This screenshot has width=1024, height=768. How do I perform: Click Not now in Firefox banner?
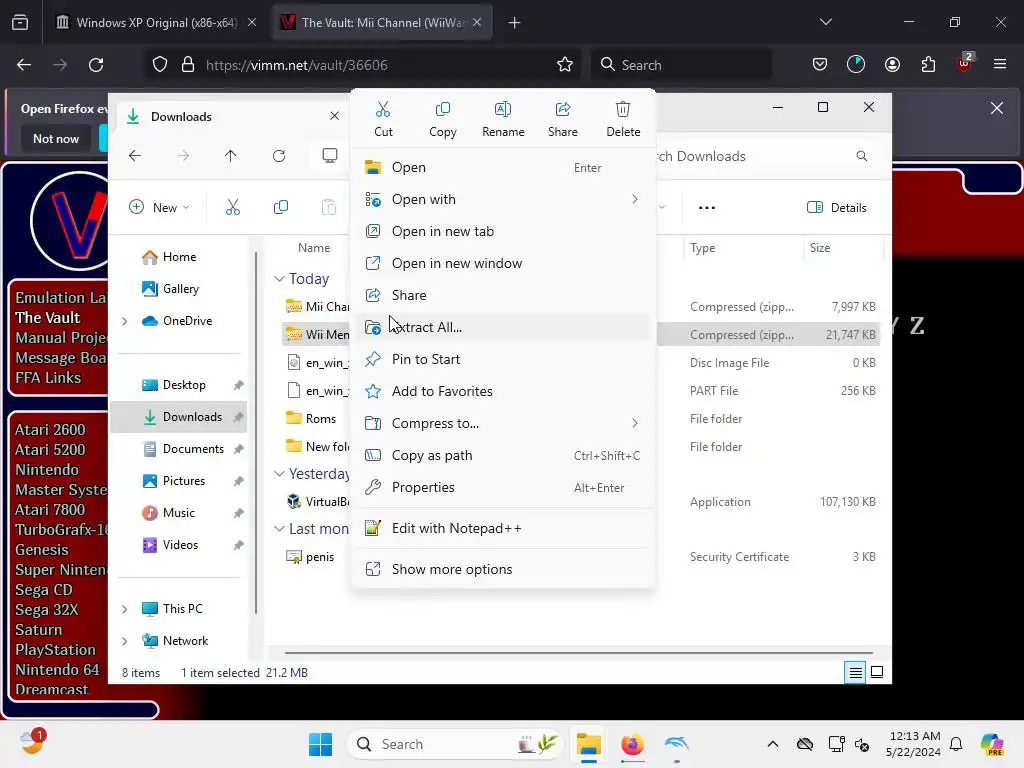point(56,138)
